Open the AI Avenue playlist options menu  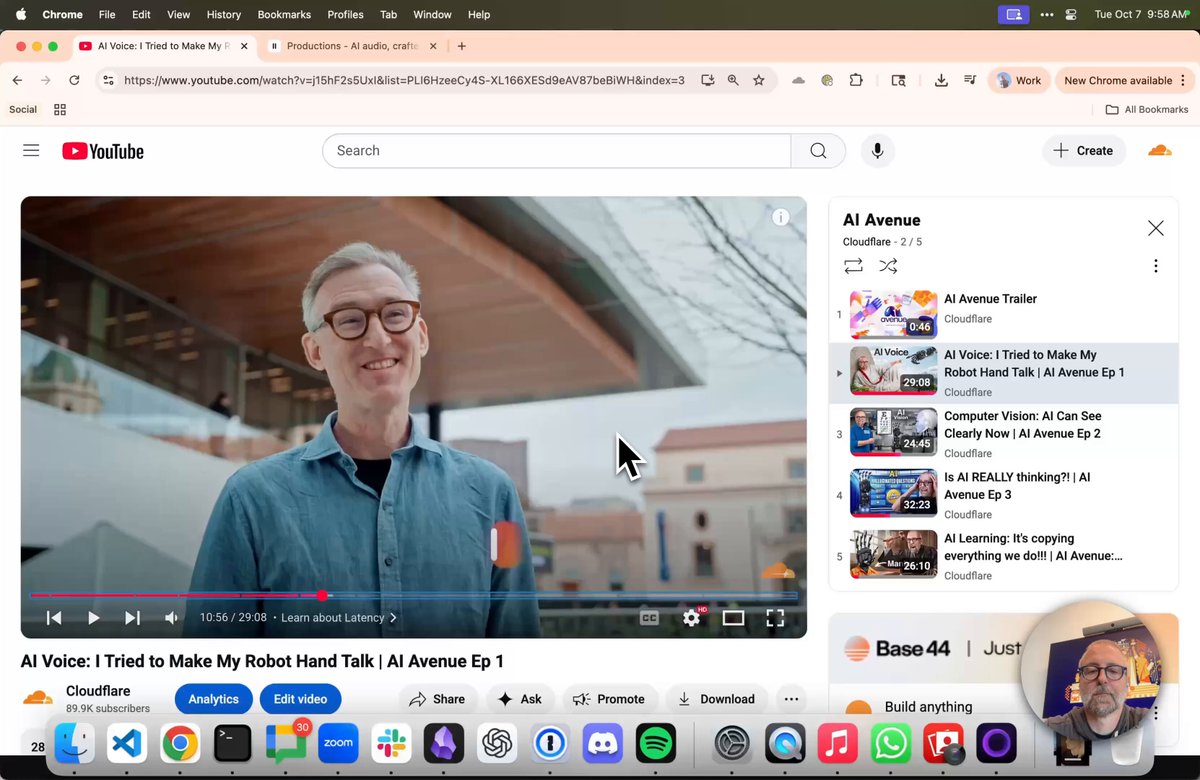(x=1156, y=266)
